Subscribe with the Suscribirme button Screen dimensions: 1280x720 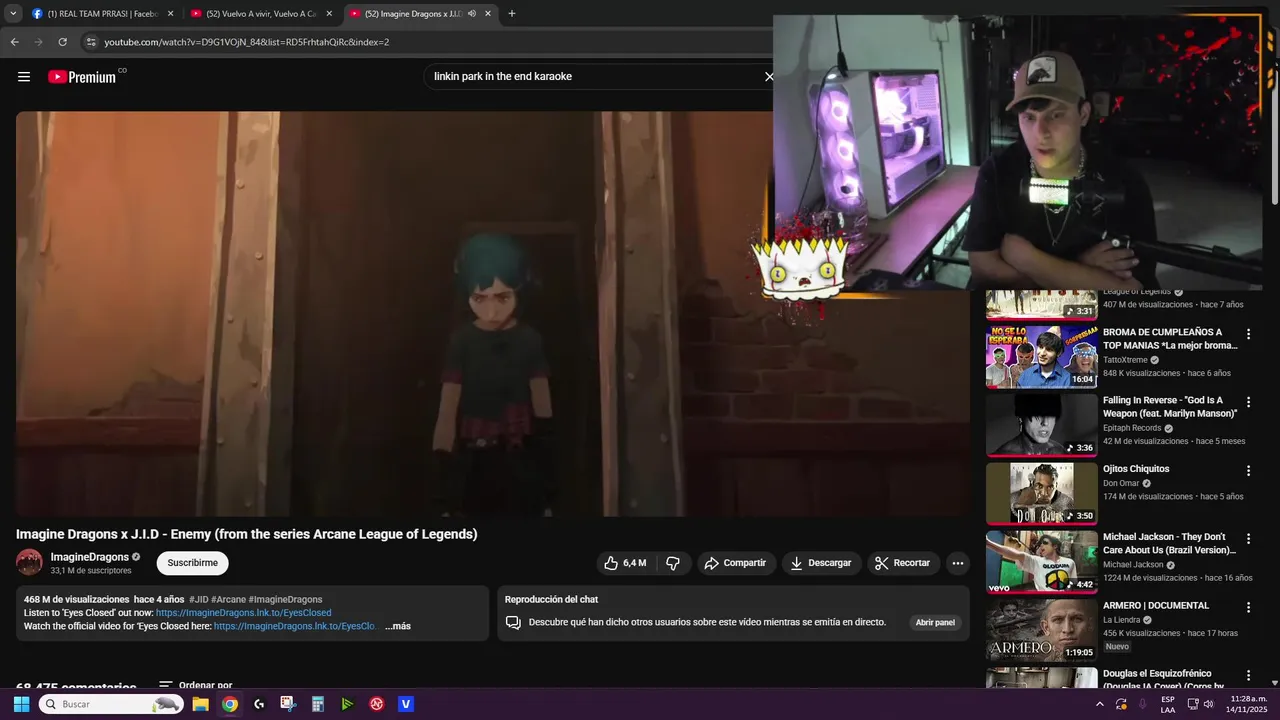(192, 563)
